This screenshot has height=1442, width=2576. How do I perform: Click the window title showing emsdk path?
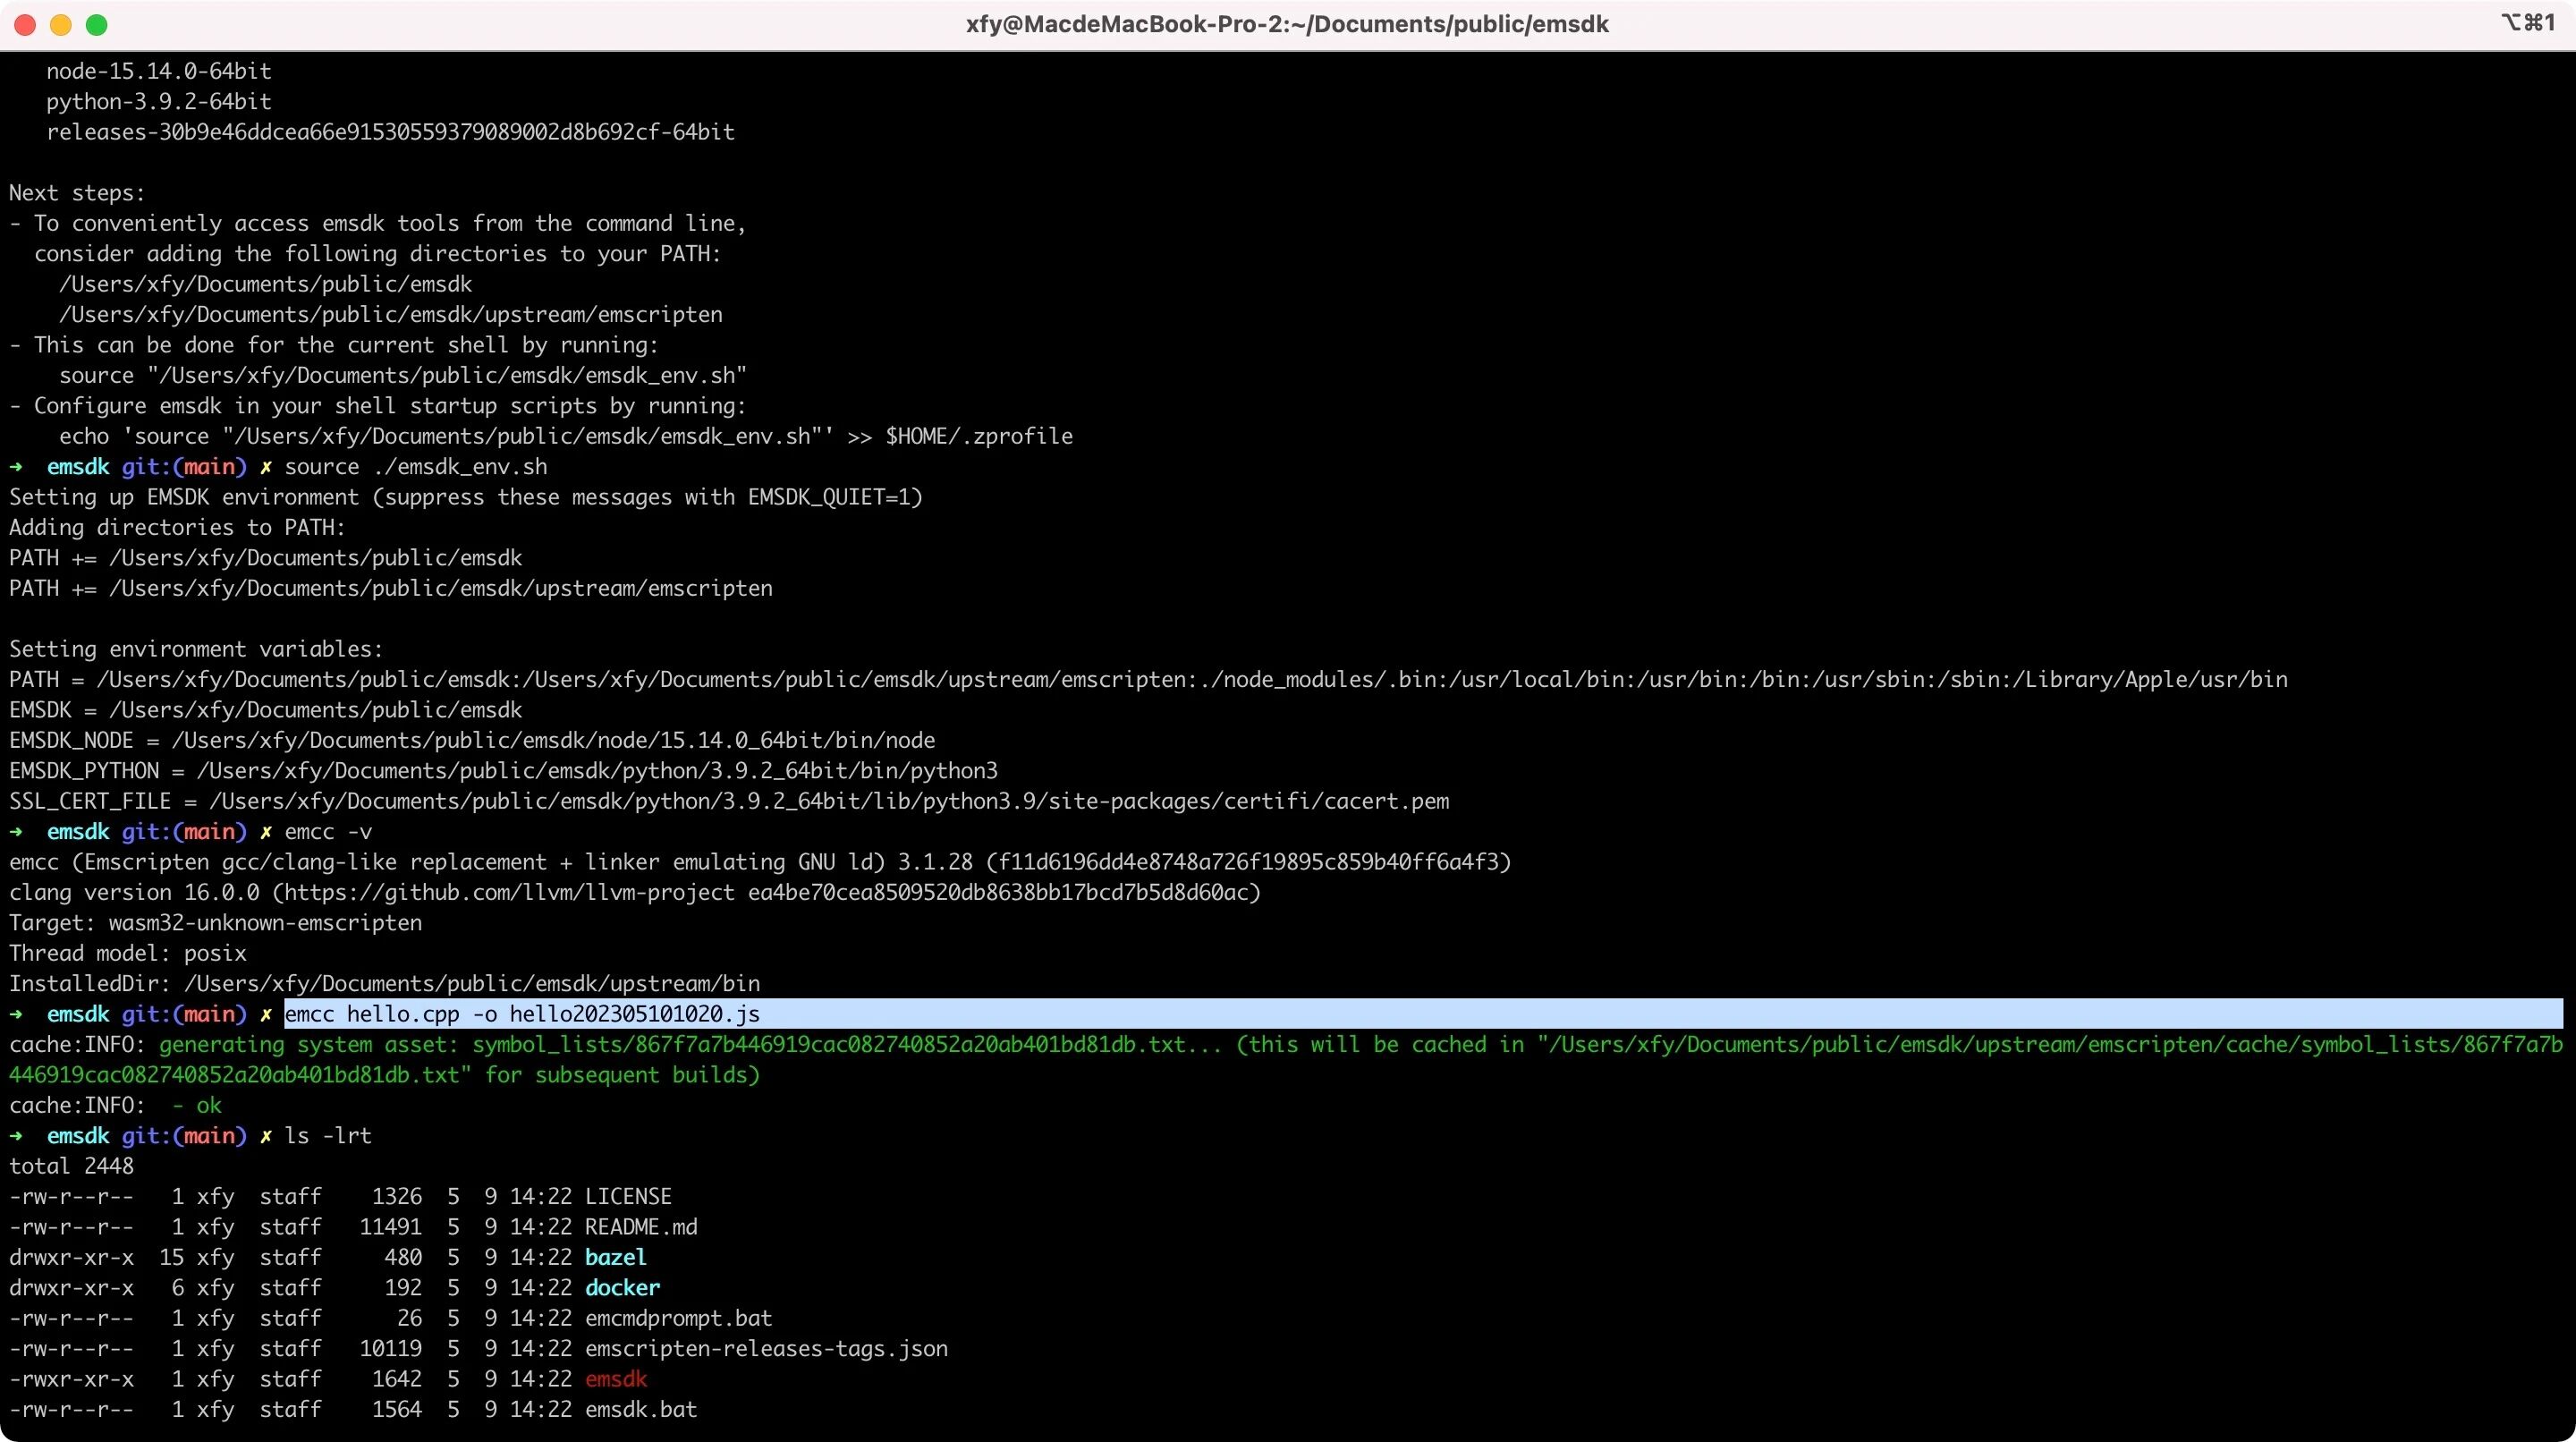(1287, 25)
